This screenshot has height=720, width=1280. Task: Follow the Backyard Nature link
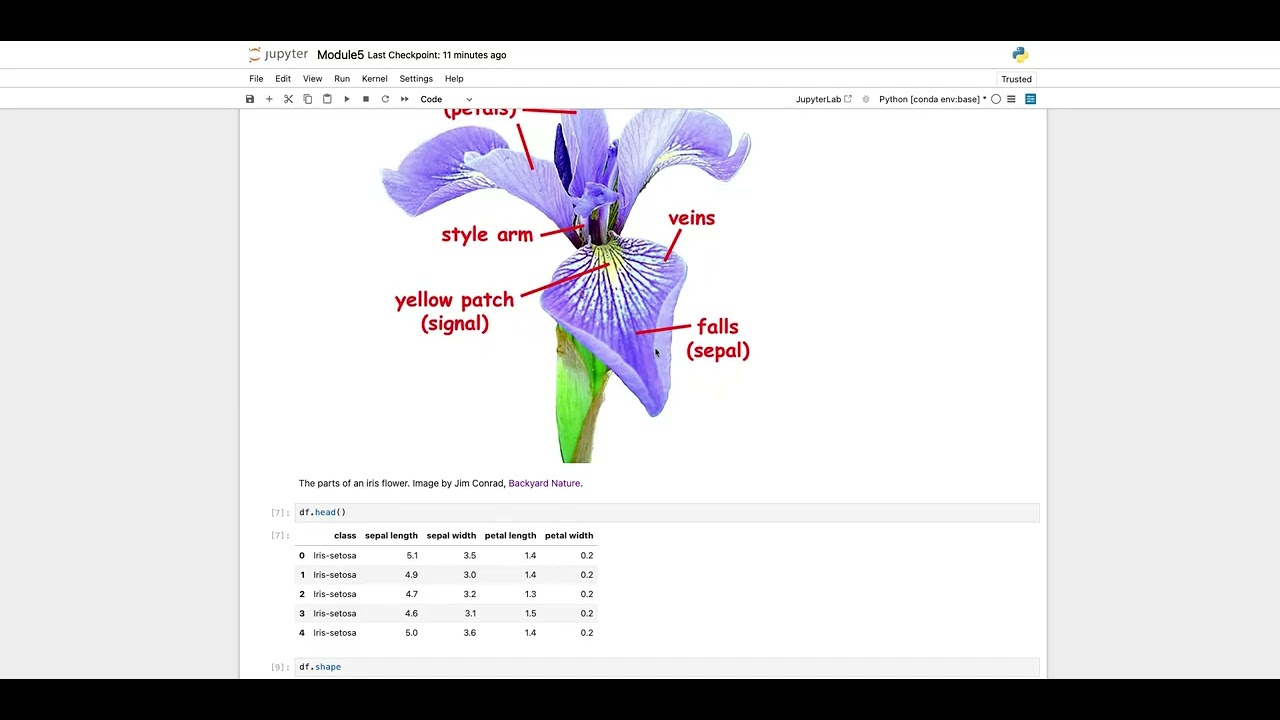pyautogui.click(x=544, y=483)
